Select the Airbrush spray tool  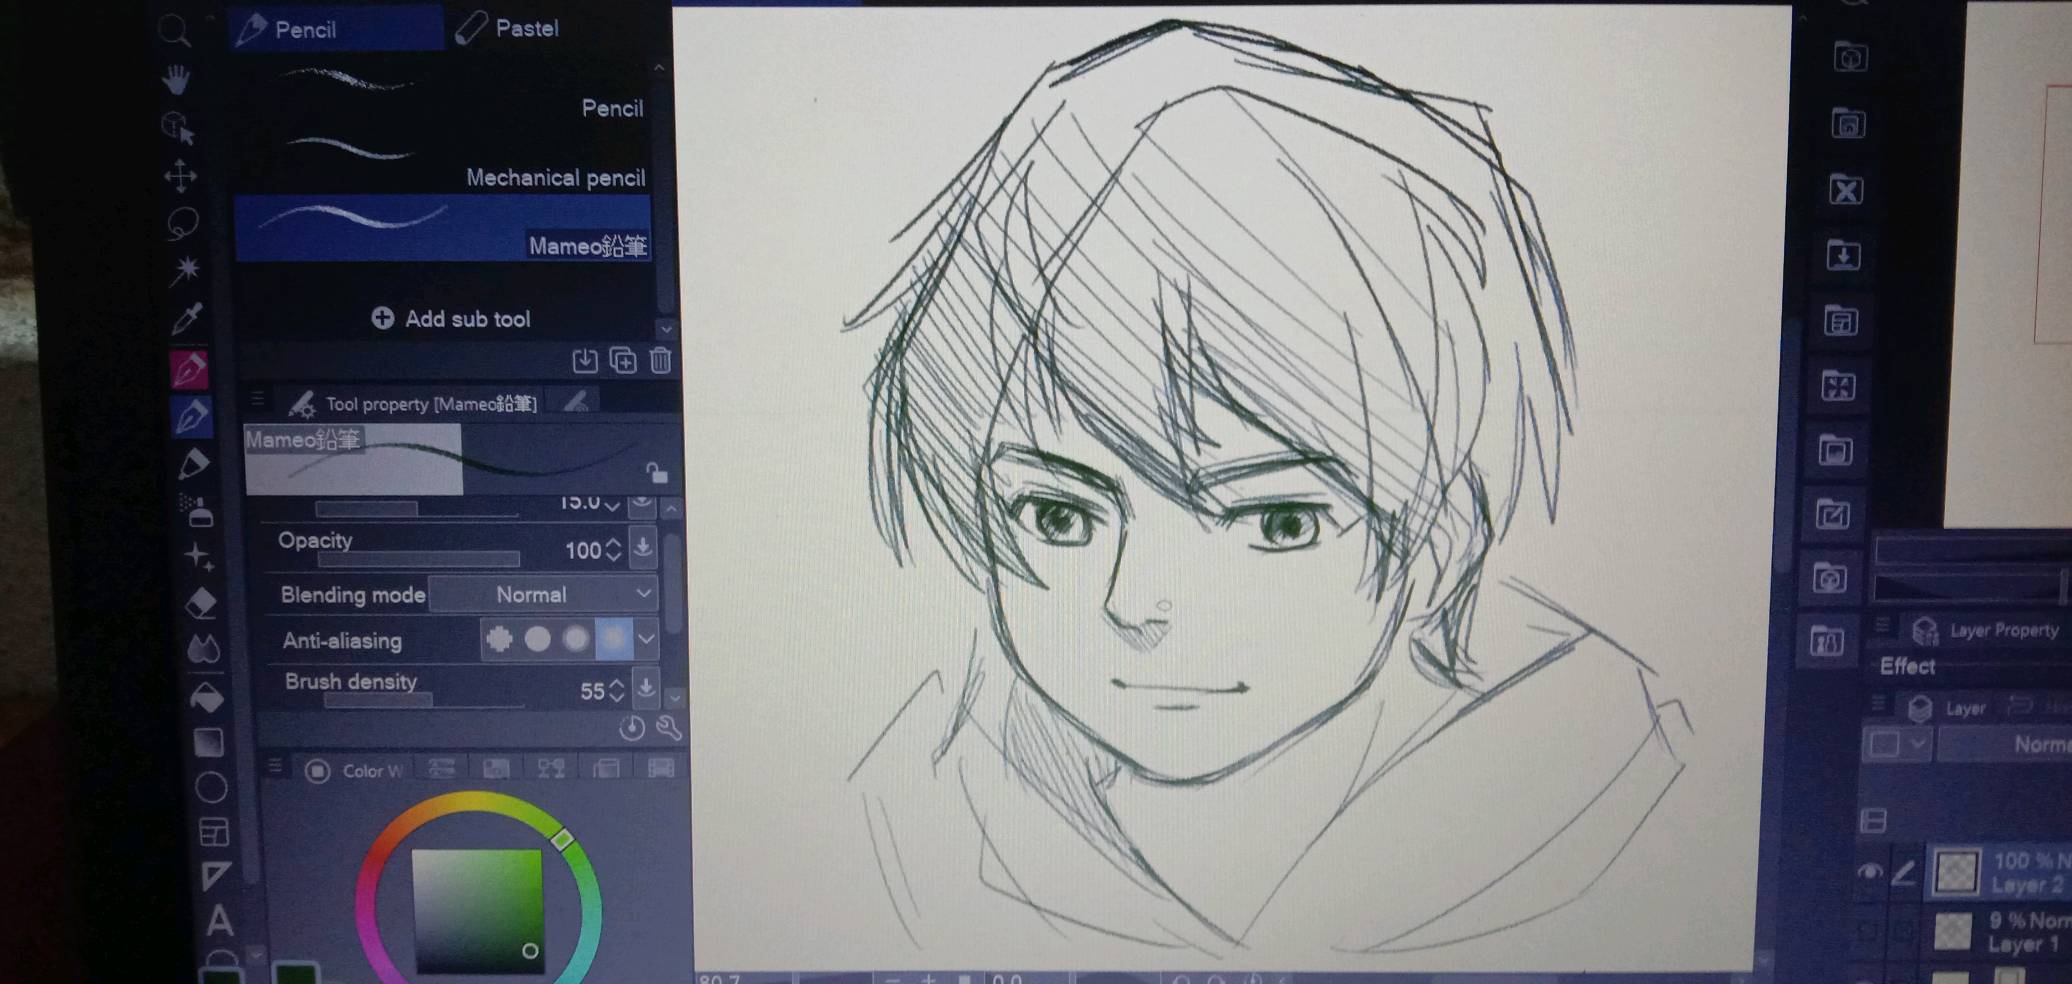click(x=197, y=510)
